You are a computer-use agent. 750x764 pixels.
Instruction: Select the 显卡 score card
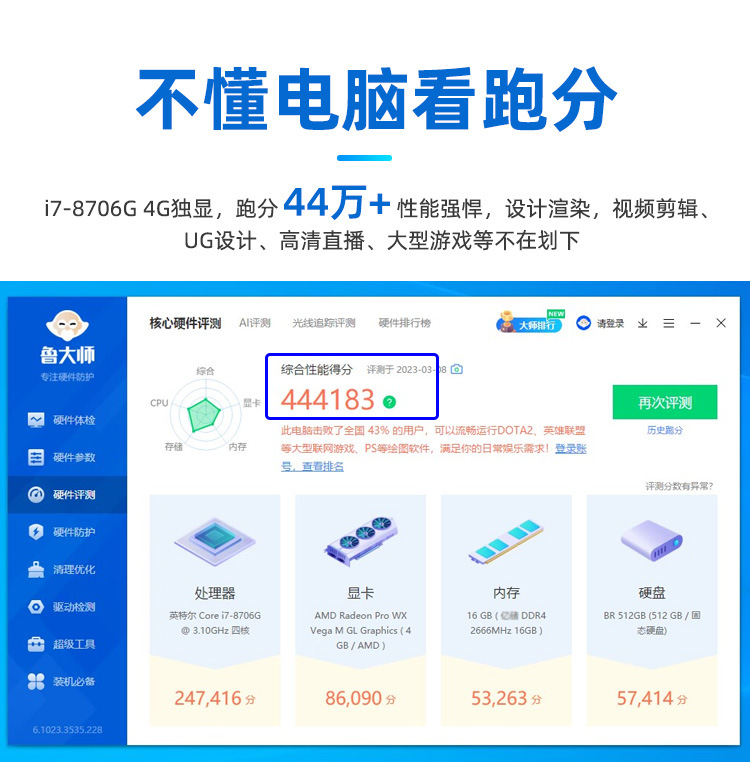click(x=361, y=611)
